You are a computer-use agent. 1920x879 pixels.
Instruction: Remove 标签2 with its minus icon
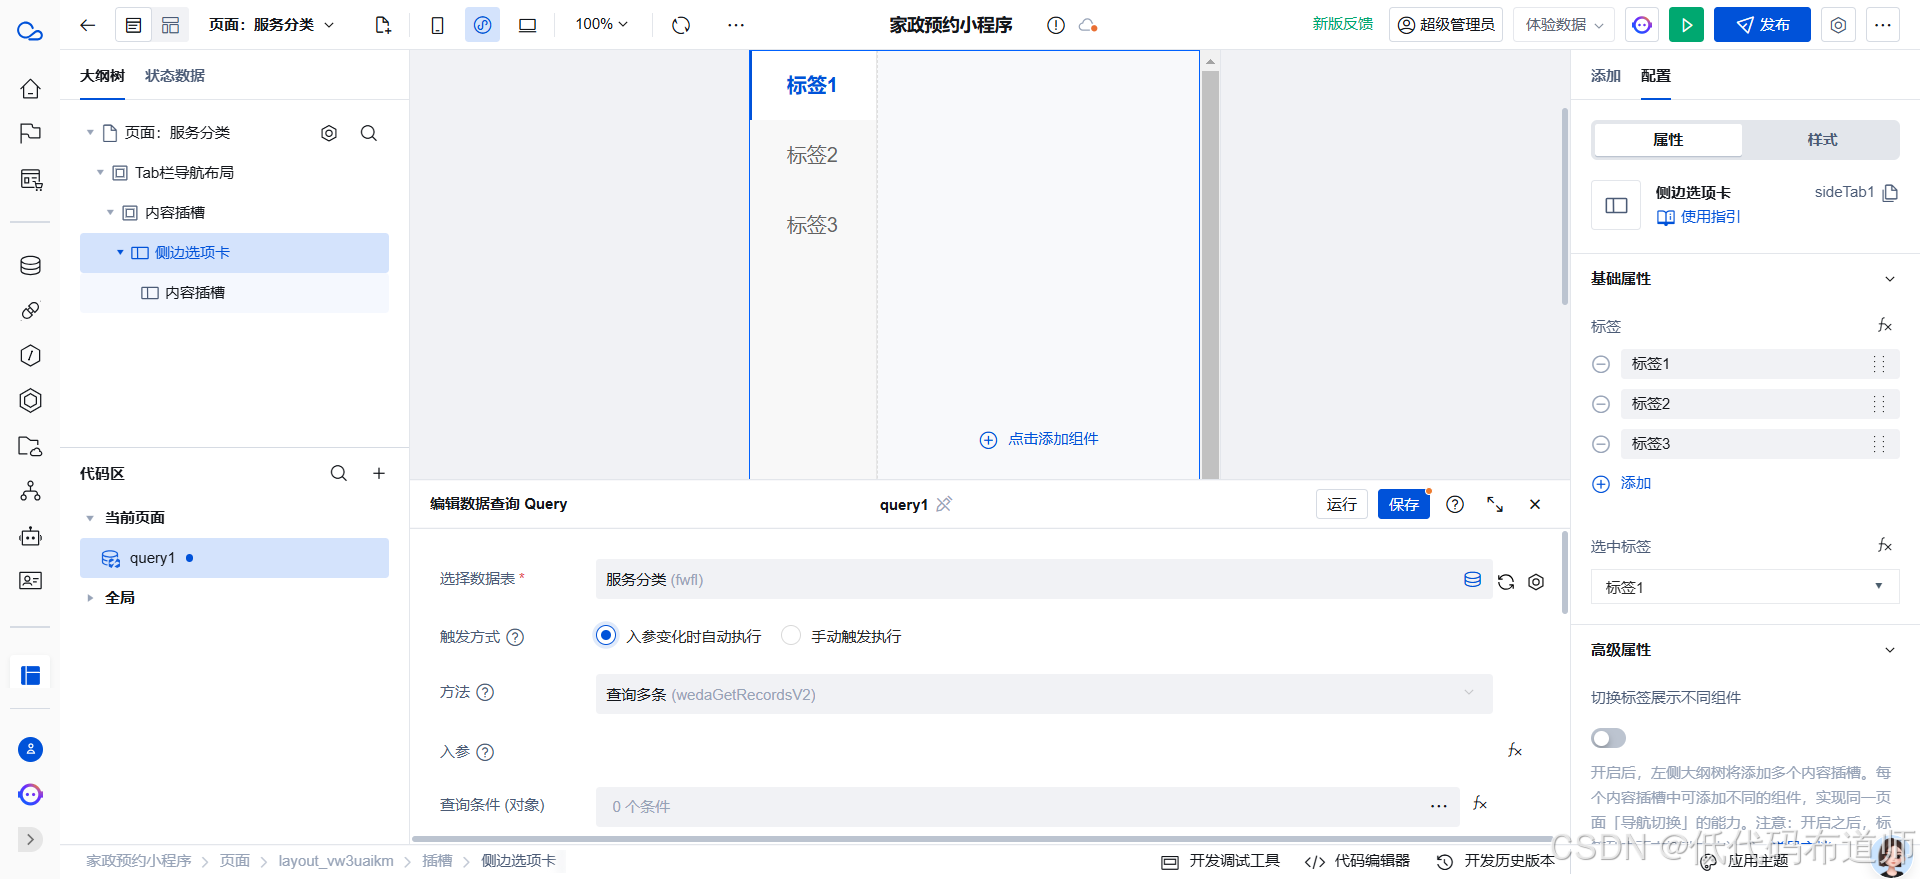1601,404
